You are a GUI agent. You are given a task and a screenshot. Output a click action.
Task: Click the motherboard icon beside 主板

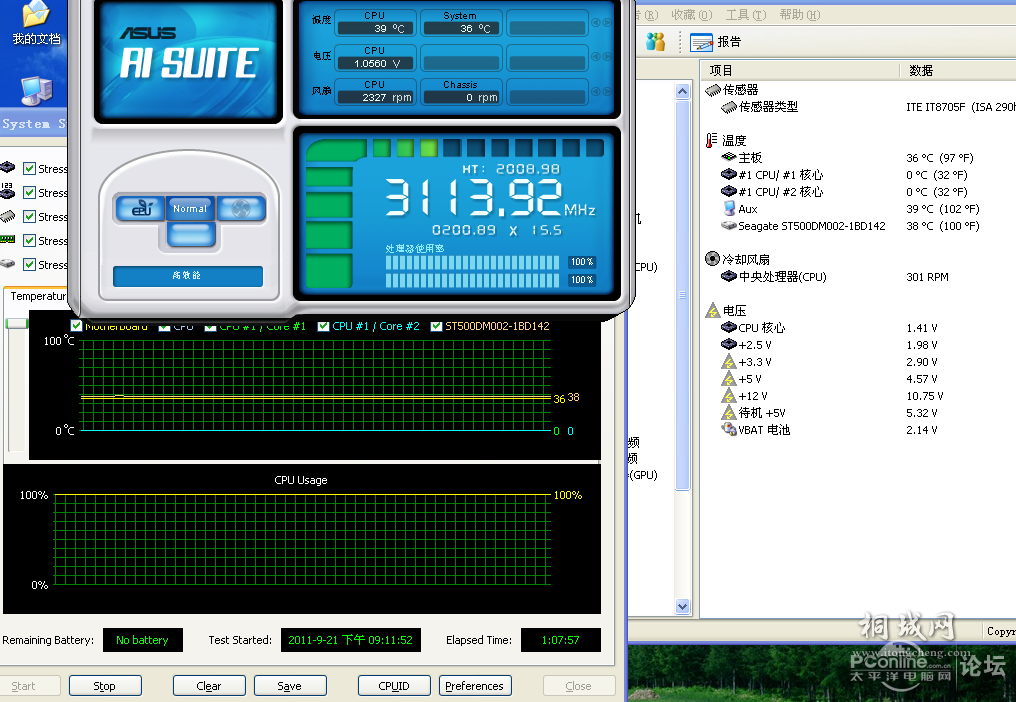point(729,157)
